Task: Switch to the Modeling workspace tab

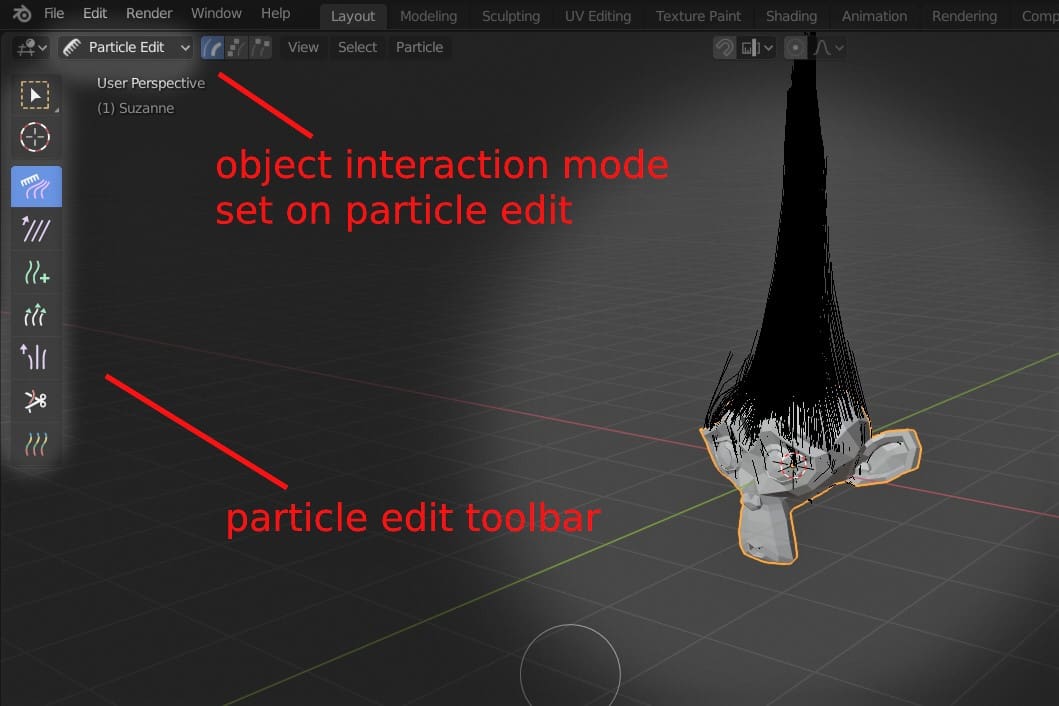Action: [x=428, y=16]
